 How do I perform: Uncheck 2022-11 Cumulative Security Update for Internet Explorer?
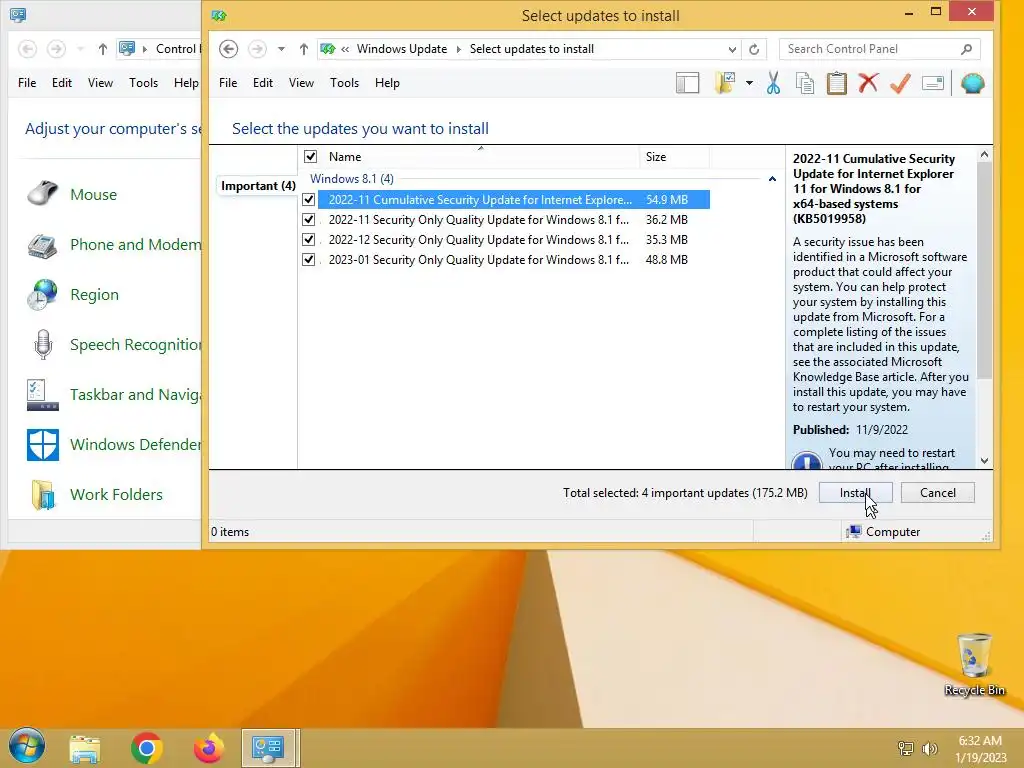coord(308,200)
